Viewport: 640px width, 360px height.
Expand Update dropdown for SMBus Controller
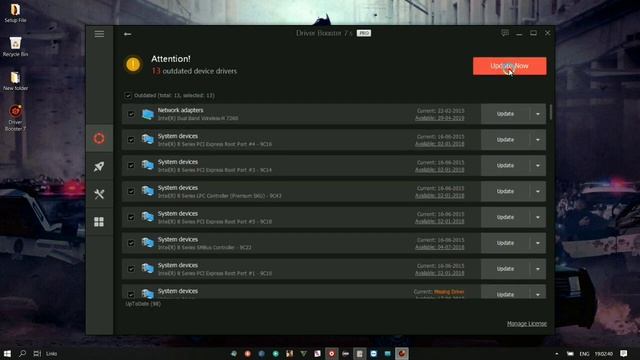(538, 243)
